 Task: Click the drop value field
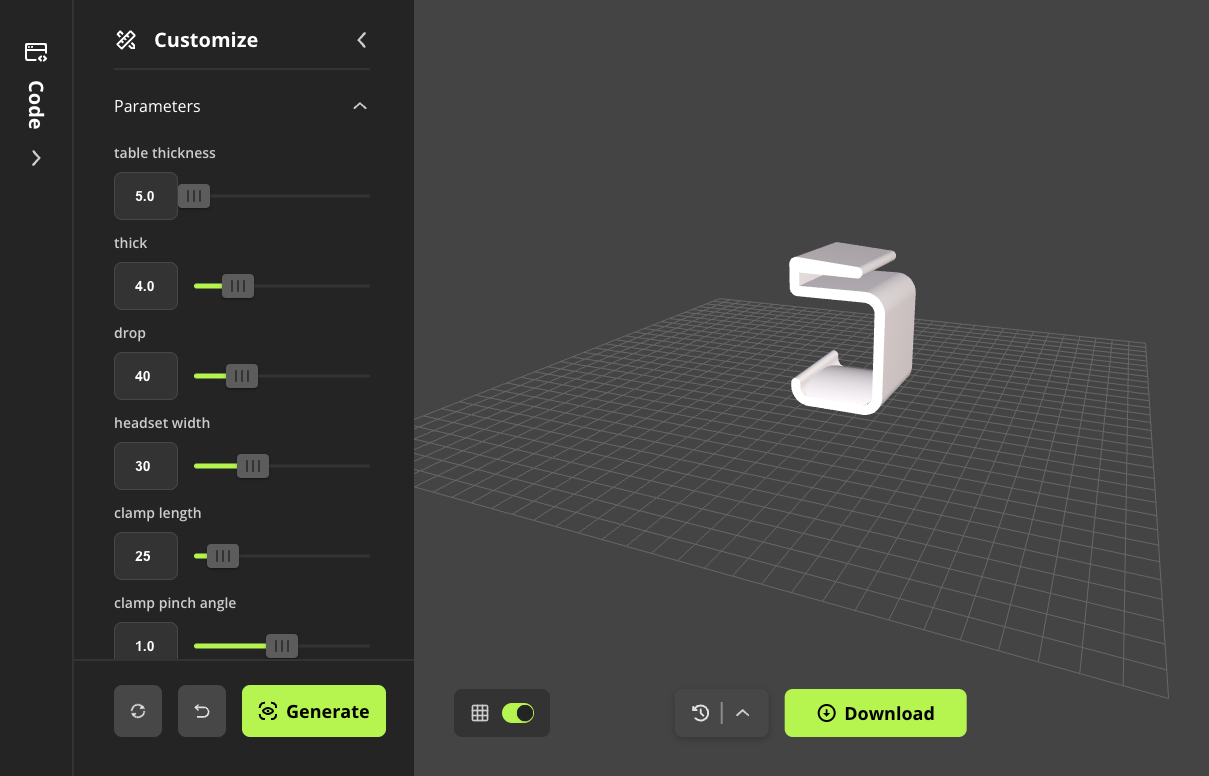146,376
